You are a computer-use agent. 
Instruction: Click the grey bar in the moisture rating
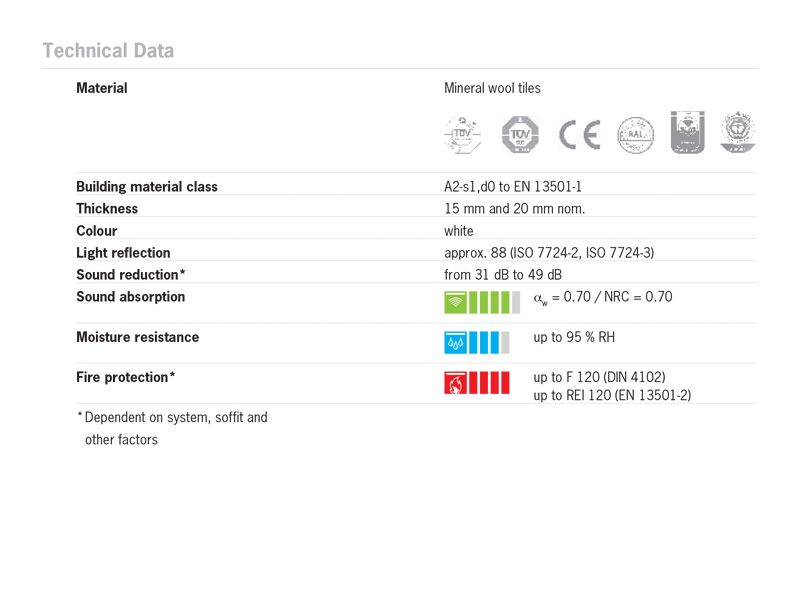click(x=505, y=342)
